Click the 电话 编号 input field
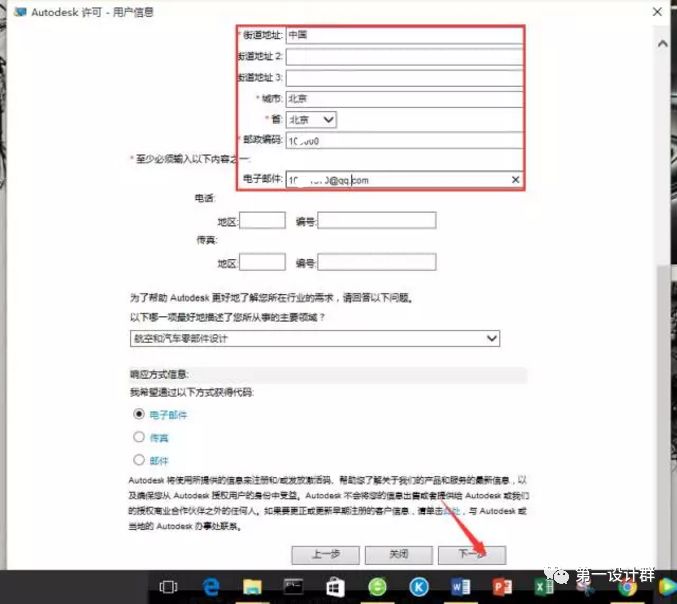 pyautogui.click(x=377, y=220)
